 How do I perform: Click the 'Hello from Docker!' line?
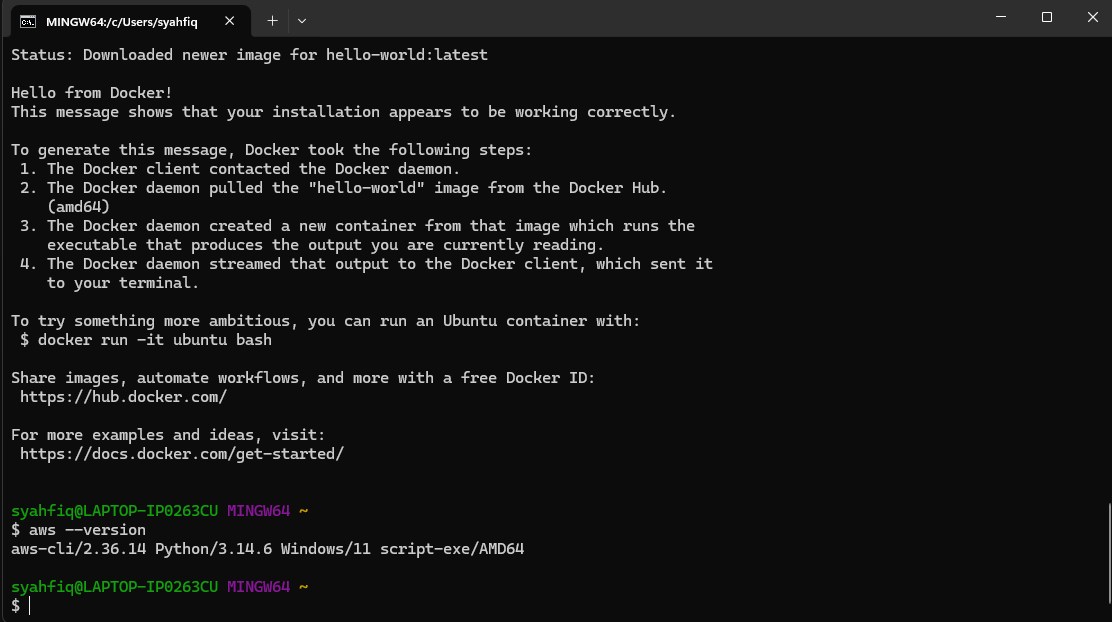pos(91,93)
